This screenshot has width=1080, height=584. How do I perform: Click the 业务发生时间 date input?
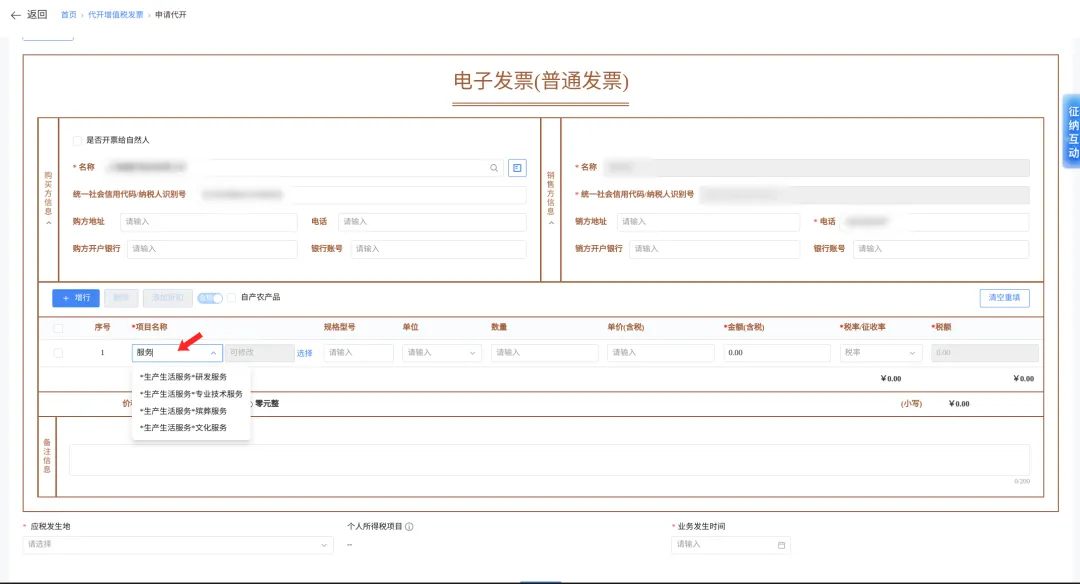tap(731, 545)
